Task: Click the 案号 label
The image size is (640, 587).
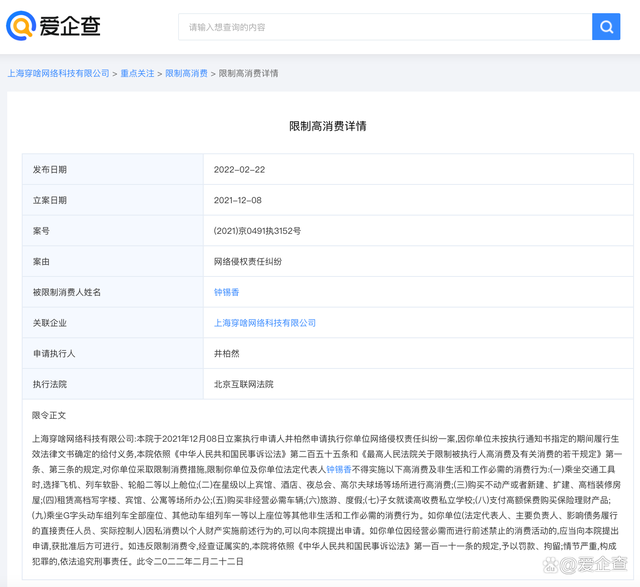Action: tap(41, 231)
